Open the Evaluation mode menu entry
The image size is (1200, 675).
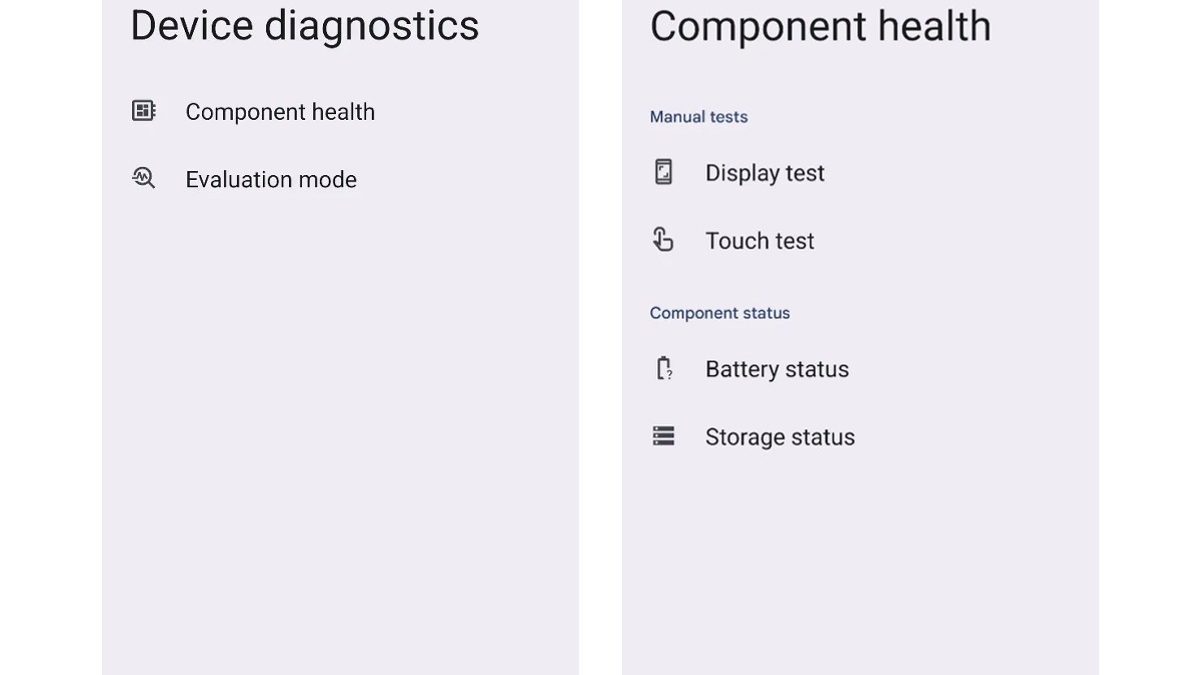271,180
